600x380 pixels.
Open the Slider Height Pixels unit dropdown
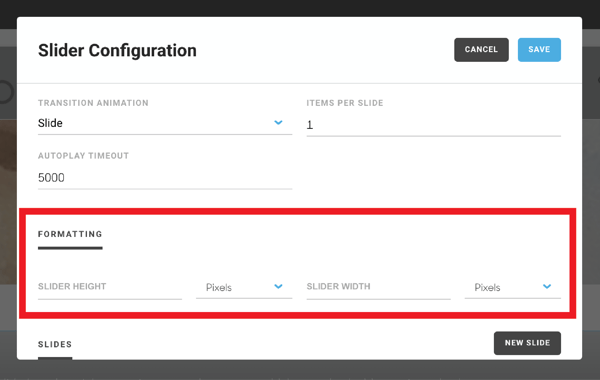(x=244, y=287)
